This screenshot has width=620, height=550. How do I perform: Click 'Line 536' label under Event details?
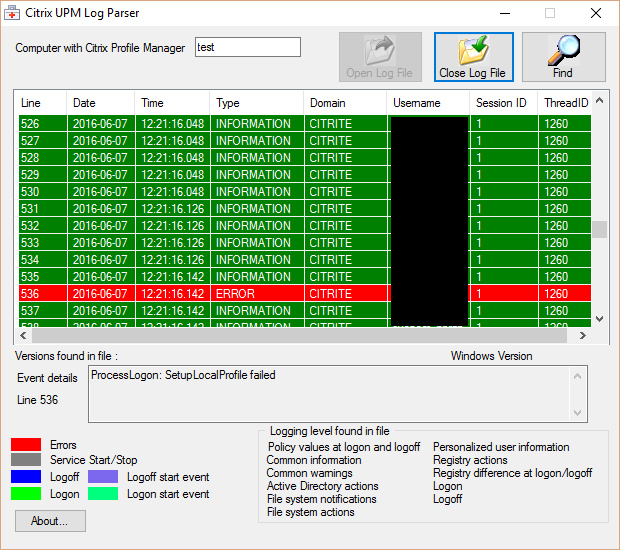tap(38, 400)
